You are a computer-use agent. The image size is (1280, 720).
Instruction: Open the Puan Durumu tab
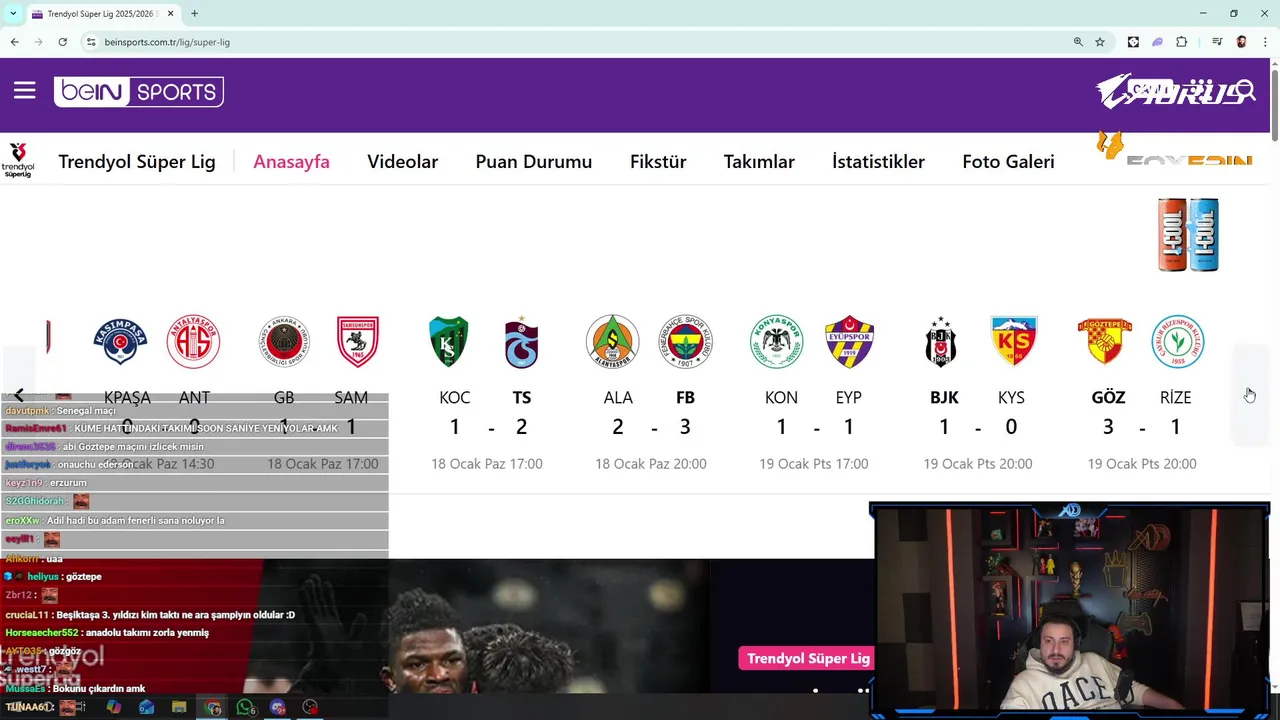point(533,161)
